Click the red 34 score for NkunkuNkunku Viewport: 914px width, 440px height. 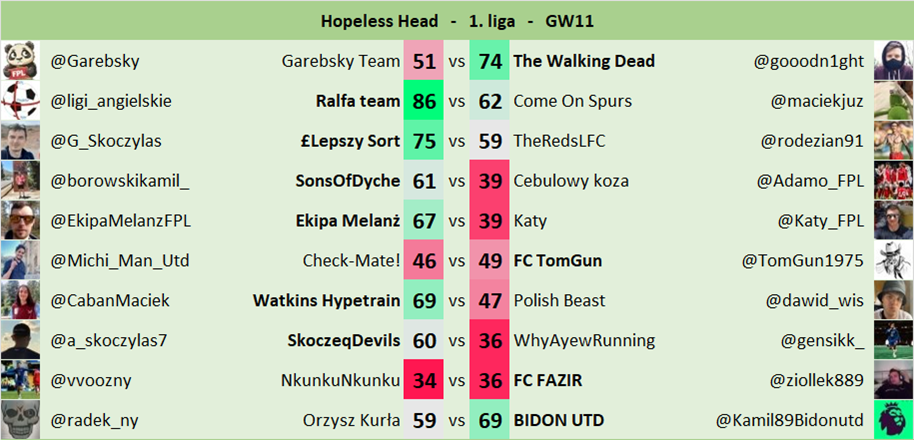(x=424, y=380)
